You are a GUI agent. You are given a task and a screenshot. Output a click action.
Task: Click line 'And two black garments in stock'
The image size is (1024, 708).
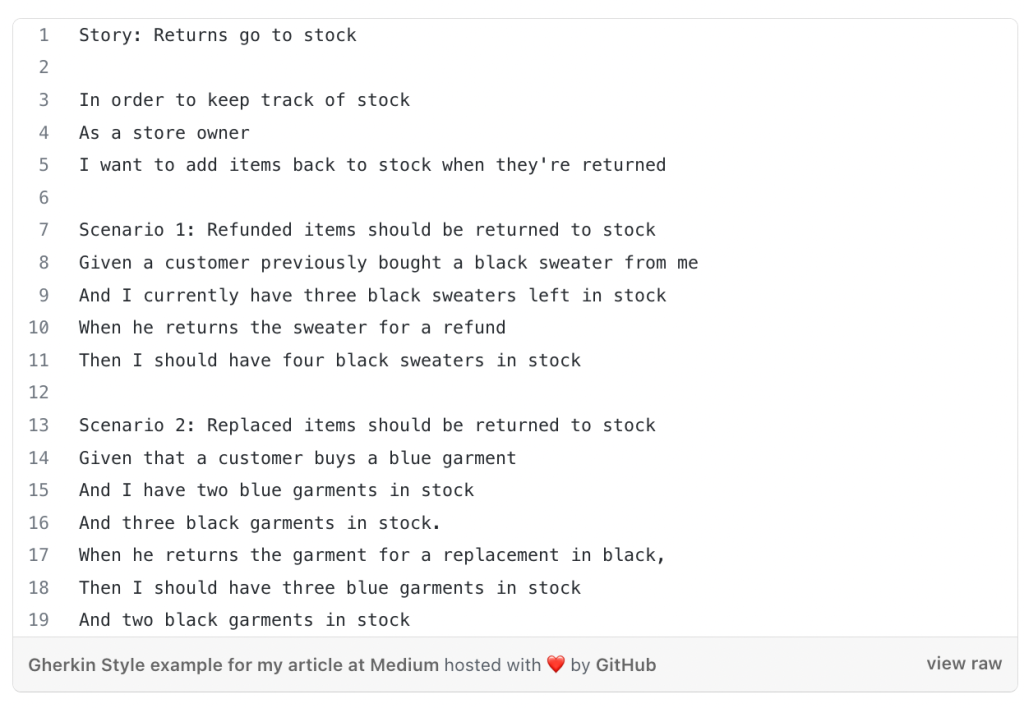[244, 620]
